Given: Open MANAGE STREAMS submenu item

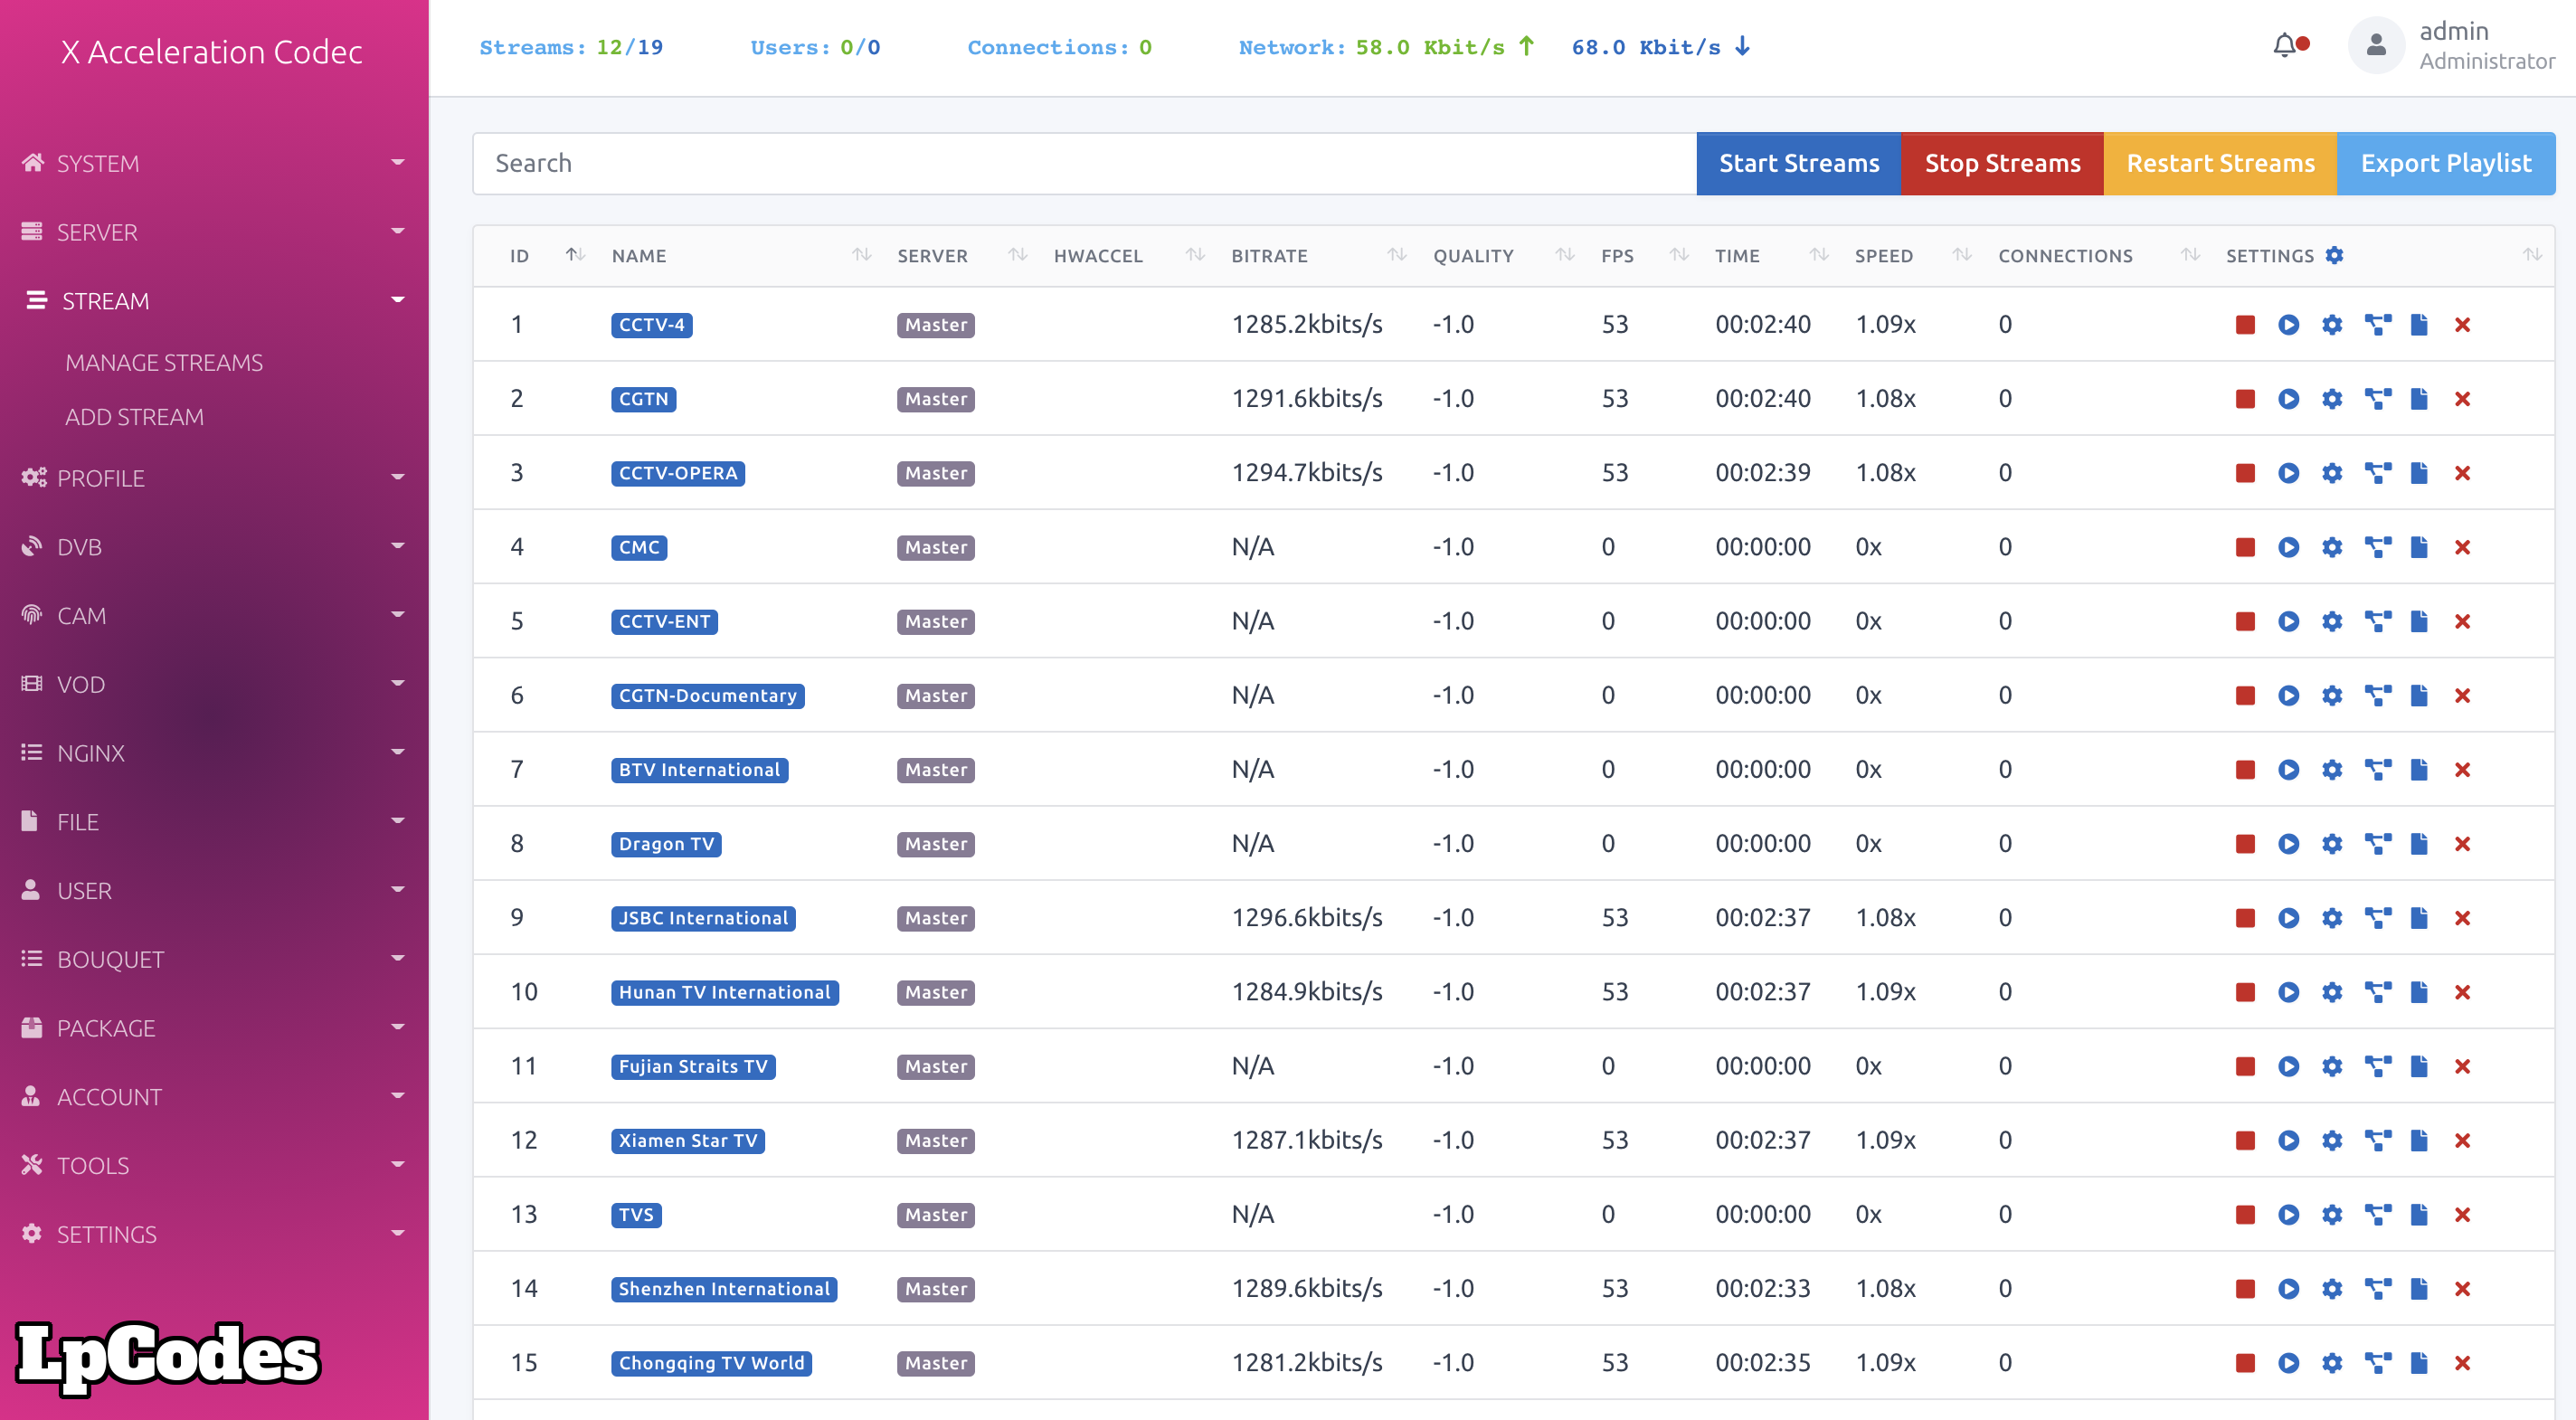Looking at the screenshot, I should coord(164,363).
